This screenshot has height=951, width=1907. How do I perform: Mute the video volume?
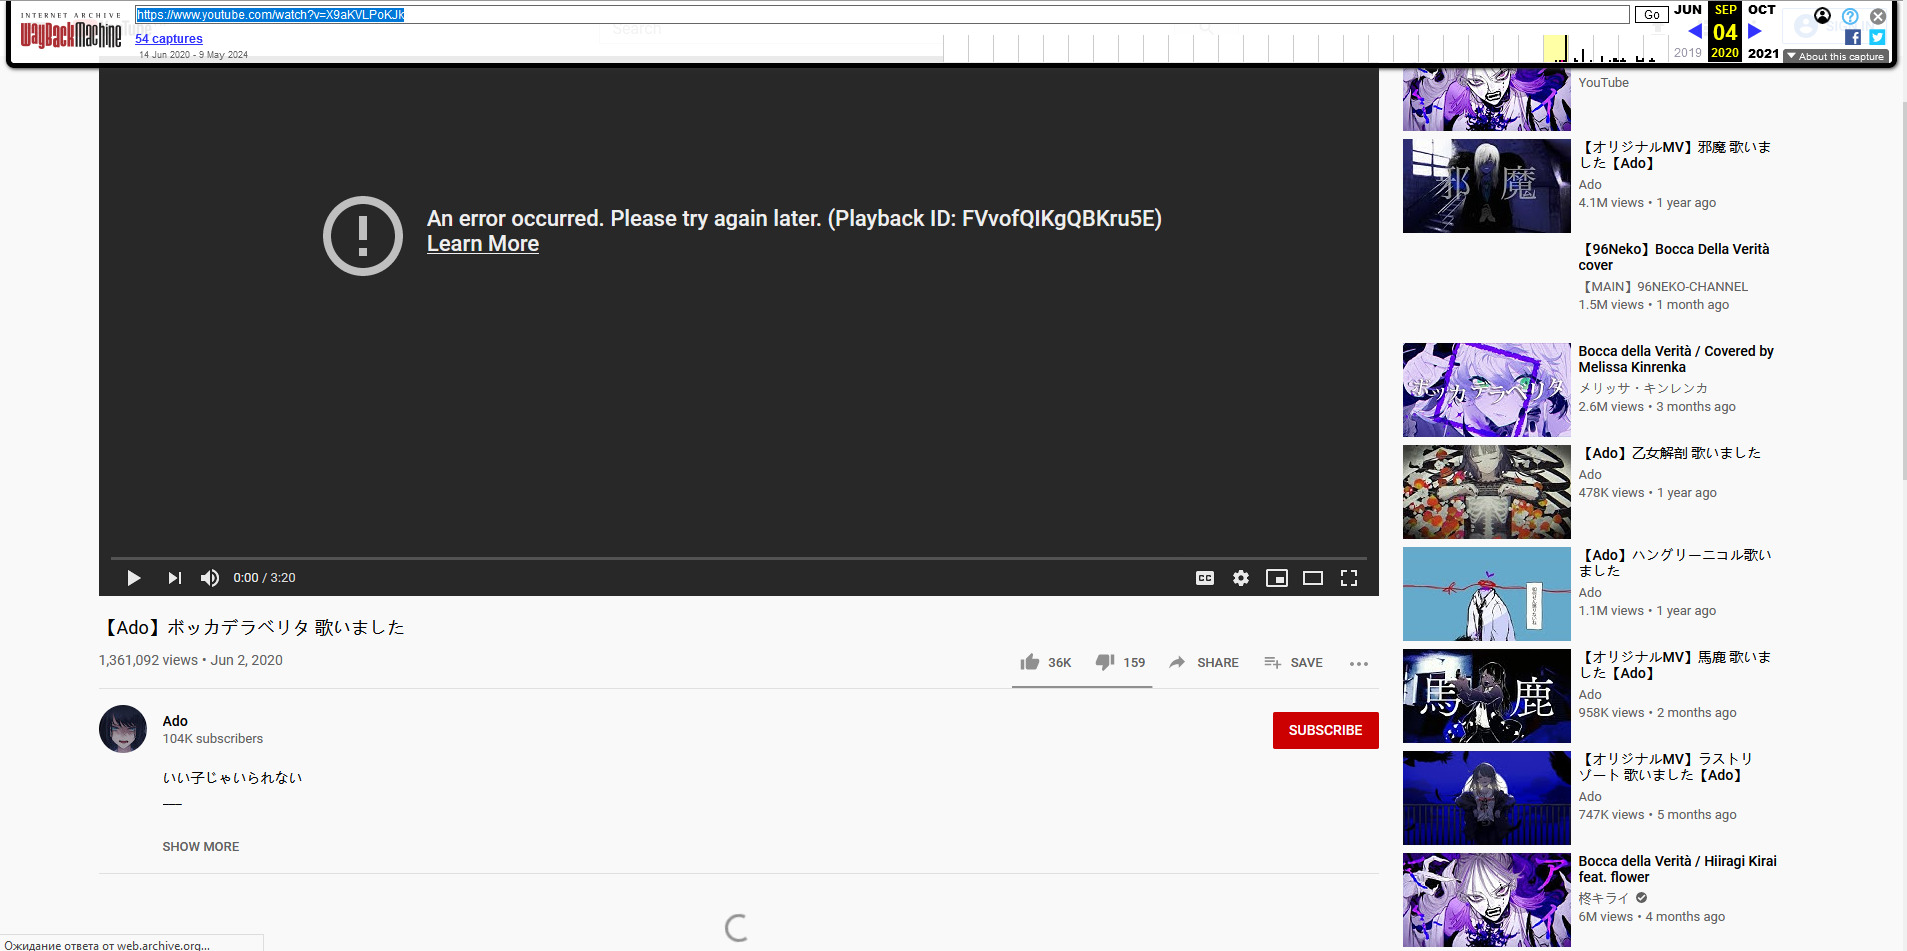click(210, 578)
